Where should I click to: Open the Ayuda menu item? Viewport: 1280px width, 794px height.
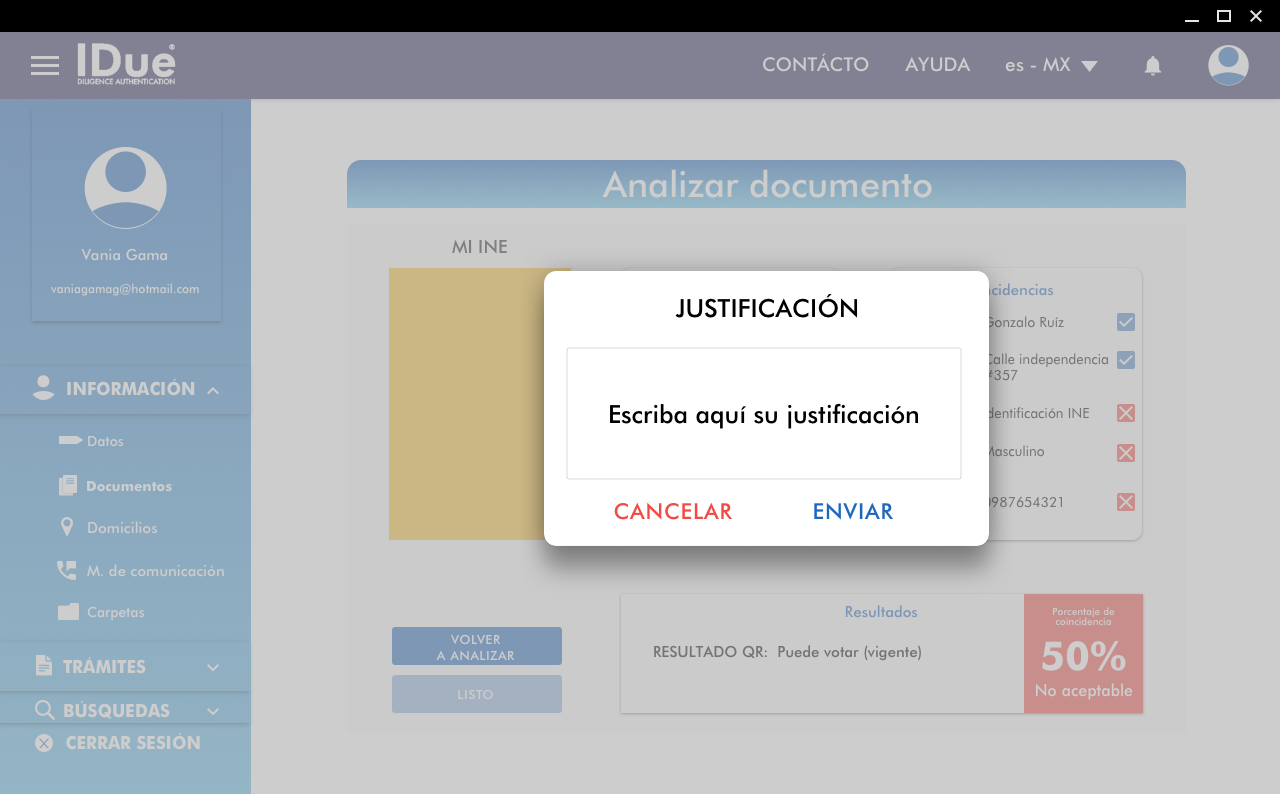(937, 65)
